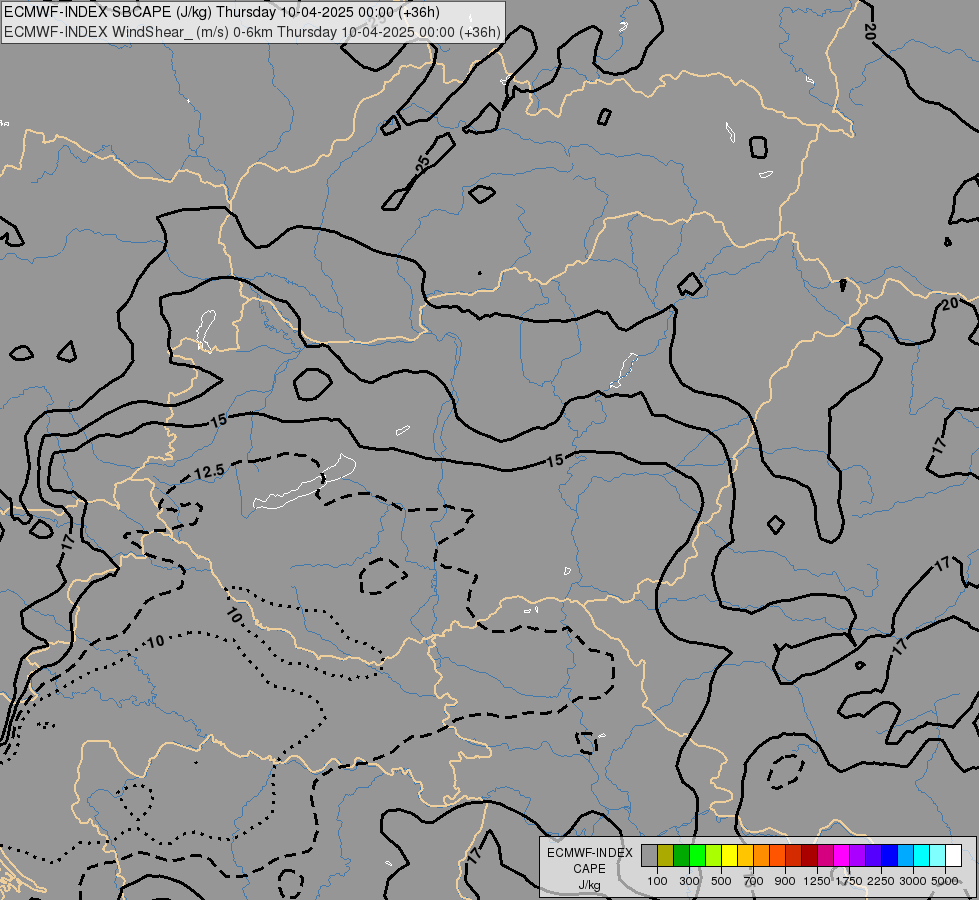Select the bright green legend swatch
Screen dimensions: 979x900
point(697,855)
